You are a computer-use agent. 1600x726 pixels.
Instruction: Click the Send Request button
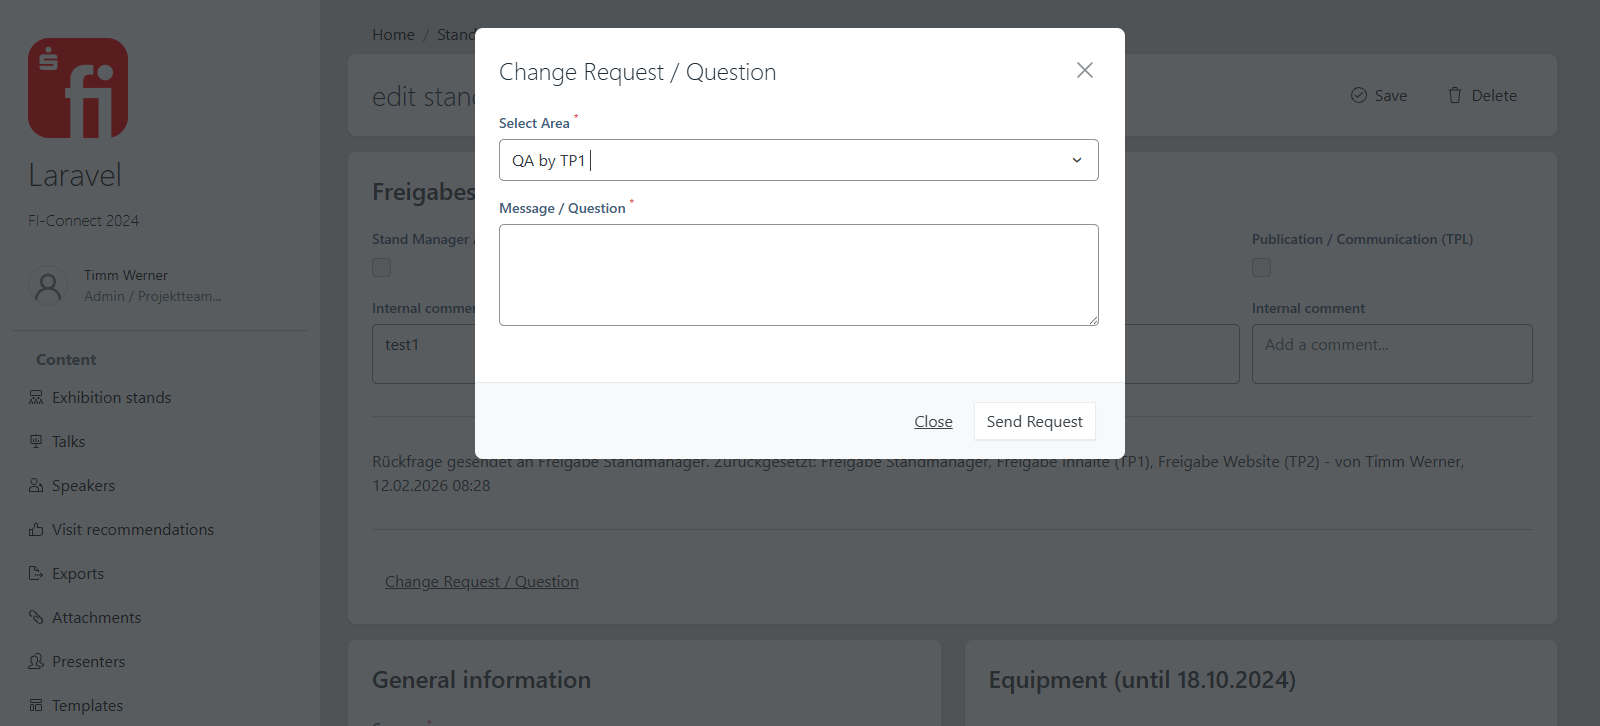click(1034, 421)
